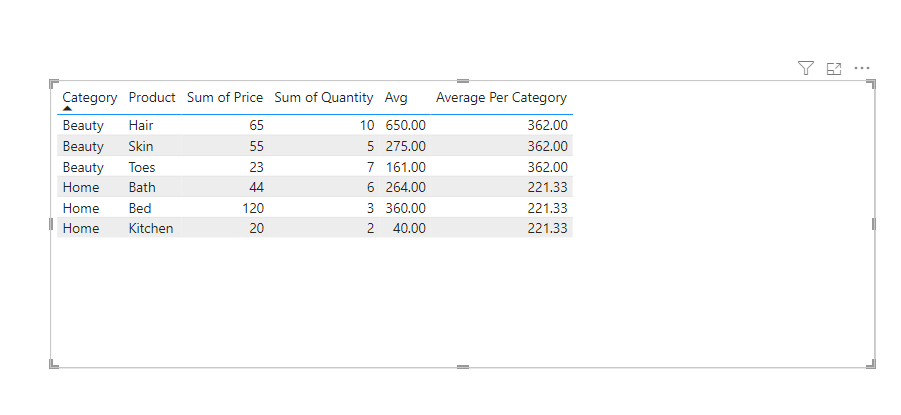Click the Beauty cell in the Toes row
The image size is (901, 415).
coord(83,167)
